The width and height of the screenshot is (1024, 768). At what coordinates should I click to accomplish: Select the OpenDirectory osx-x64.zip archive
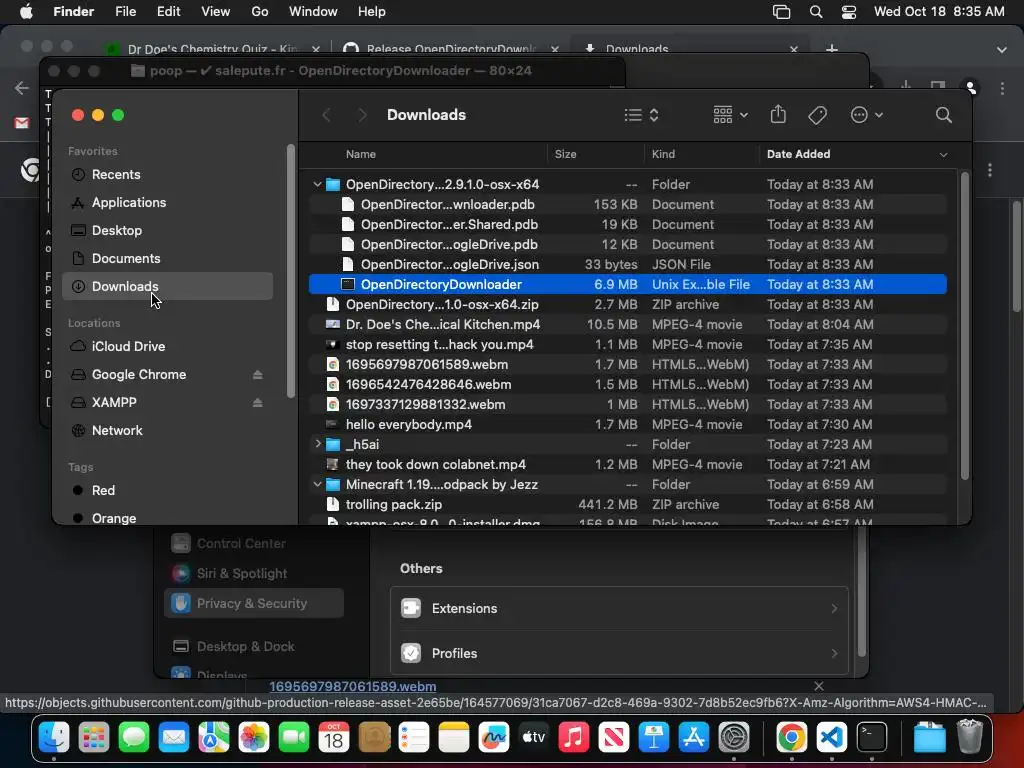628,304
